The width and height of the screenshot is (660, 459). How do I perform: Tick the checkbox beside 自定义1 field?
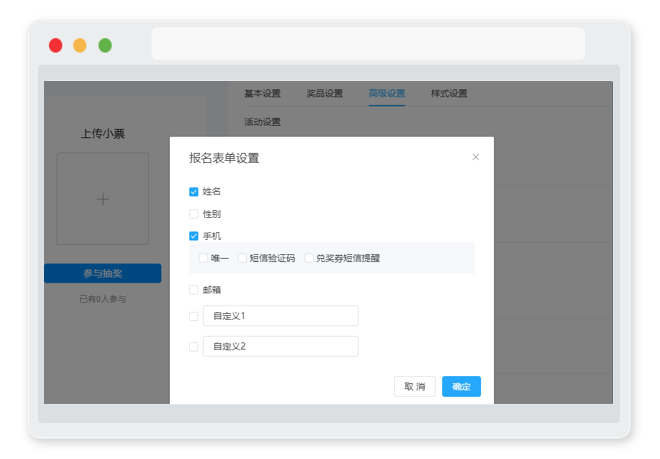pos(194,316)
